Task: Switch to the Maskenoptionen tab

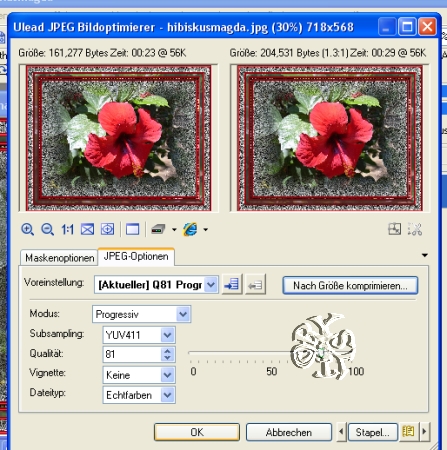Action: point(59,258)
